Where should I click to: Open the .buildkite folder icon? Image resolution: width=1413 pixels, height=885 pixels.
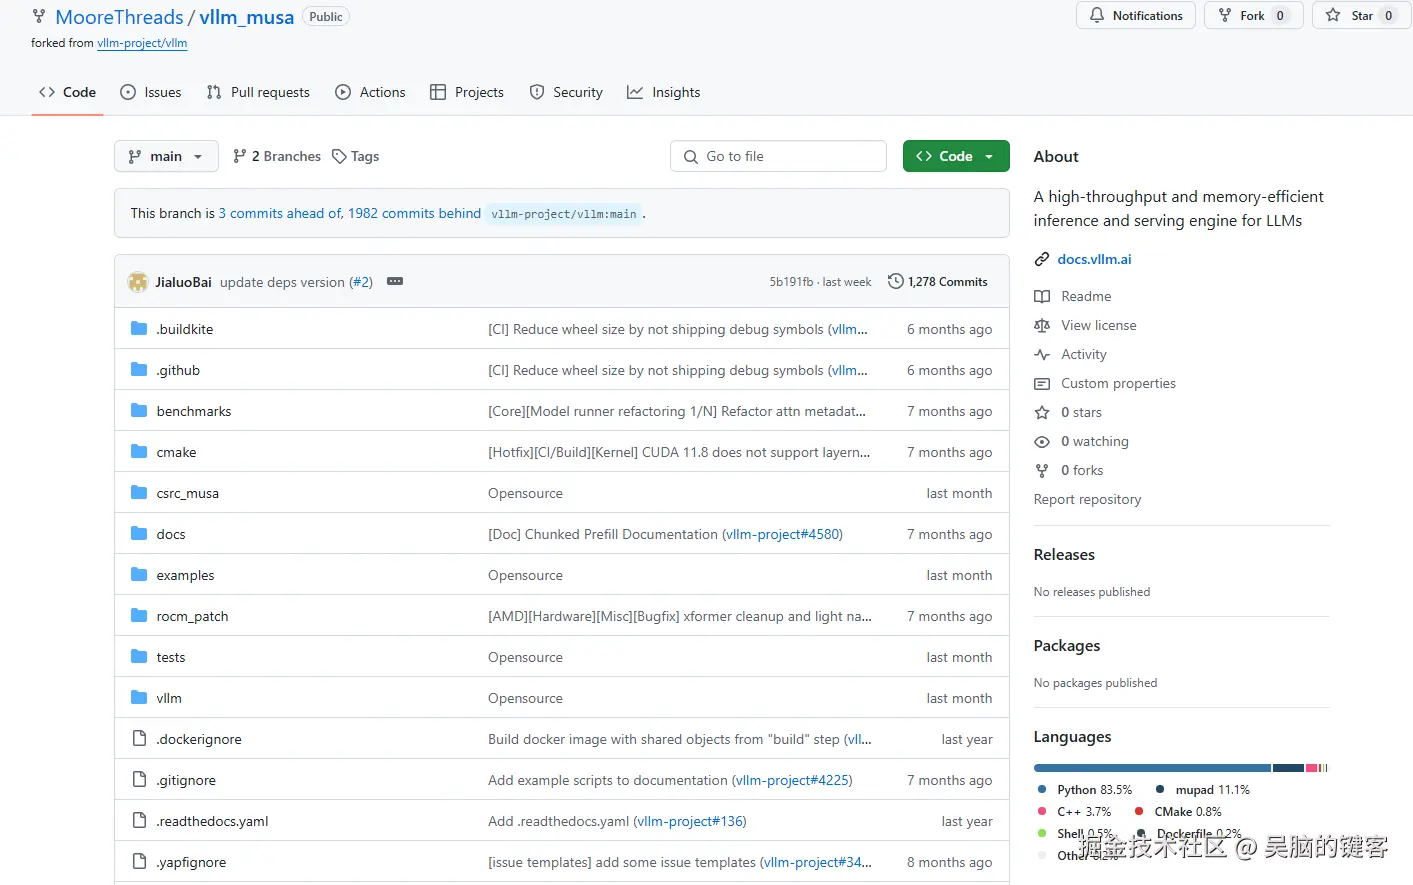click(x=139, y=329)
